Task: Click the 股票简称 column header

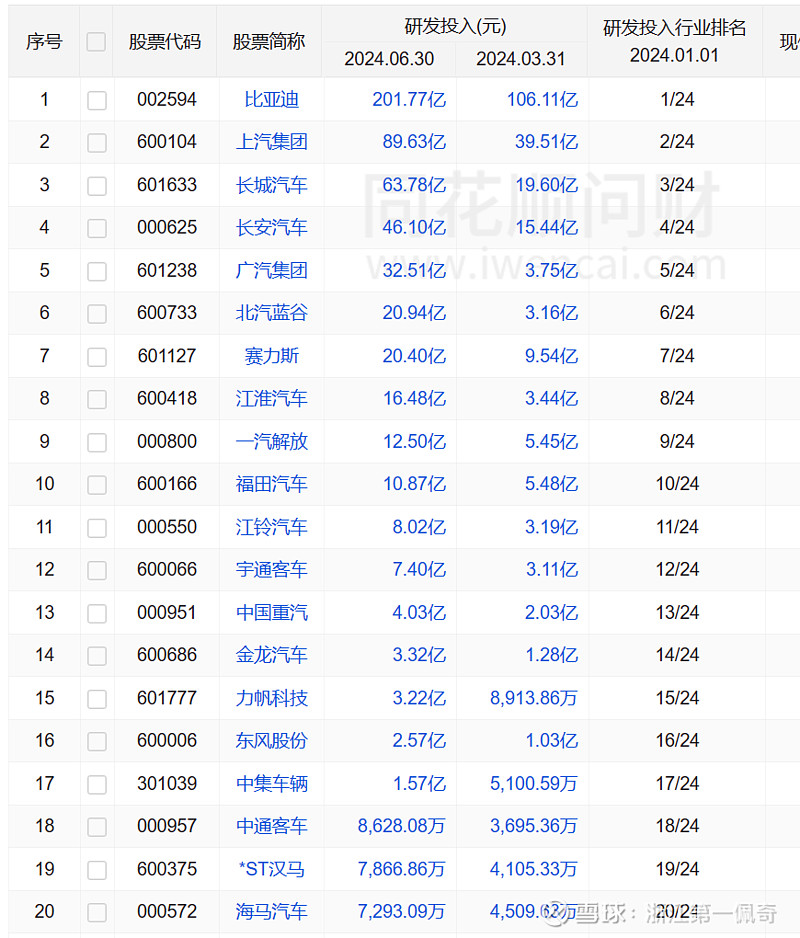Action: pyautogui.click(x=269, y=42)
